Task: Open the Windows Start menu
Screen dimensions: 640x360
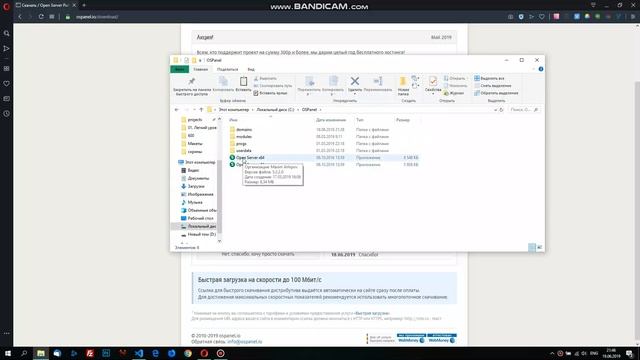Action: (7, 353)
